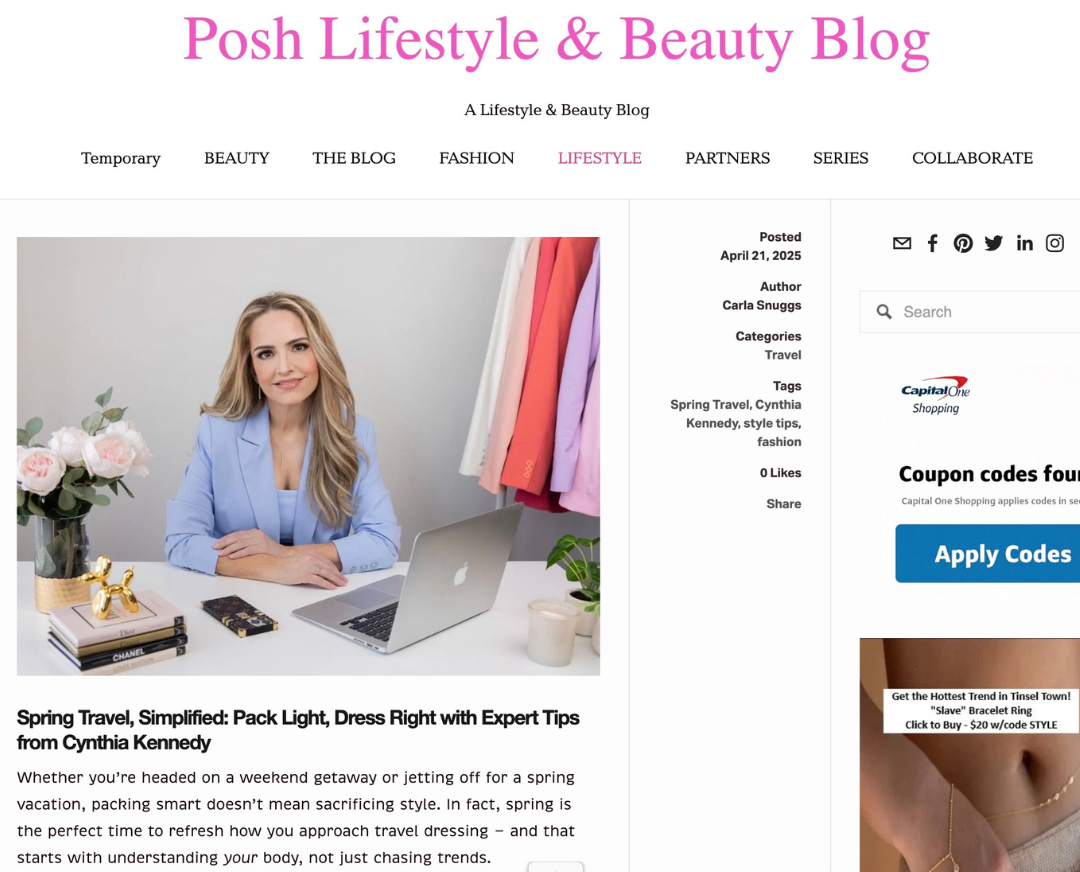
Task: Open the Facebook social icon
Action: [932, 243]
